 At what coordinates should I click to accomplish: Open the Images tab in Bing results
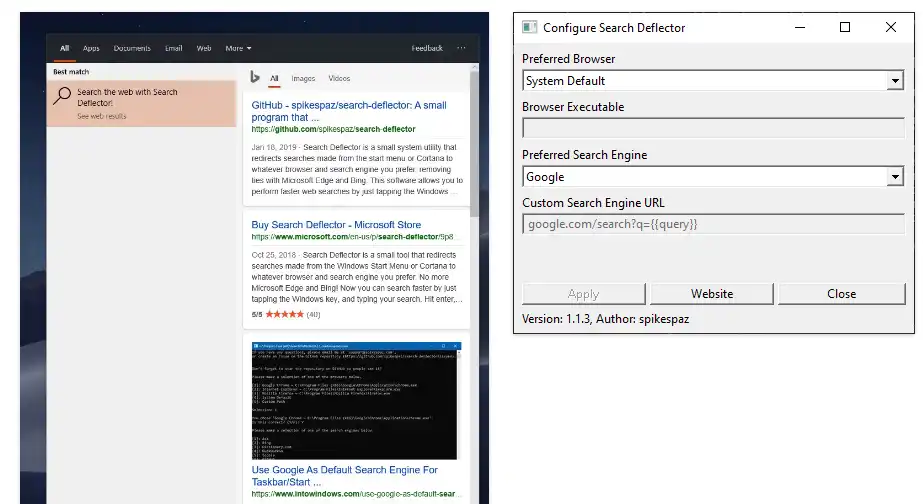[303, 78]
